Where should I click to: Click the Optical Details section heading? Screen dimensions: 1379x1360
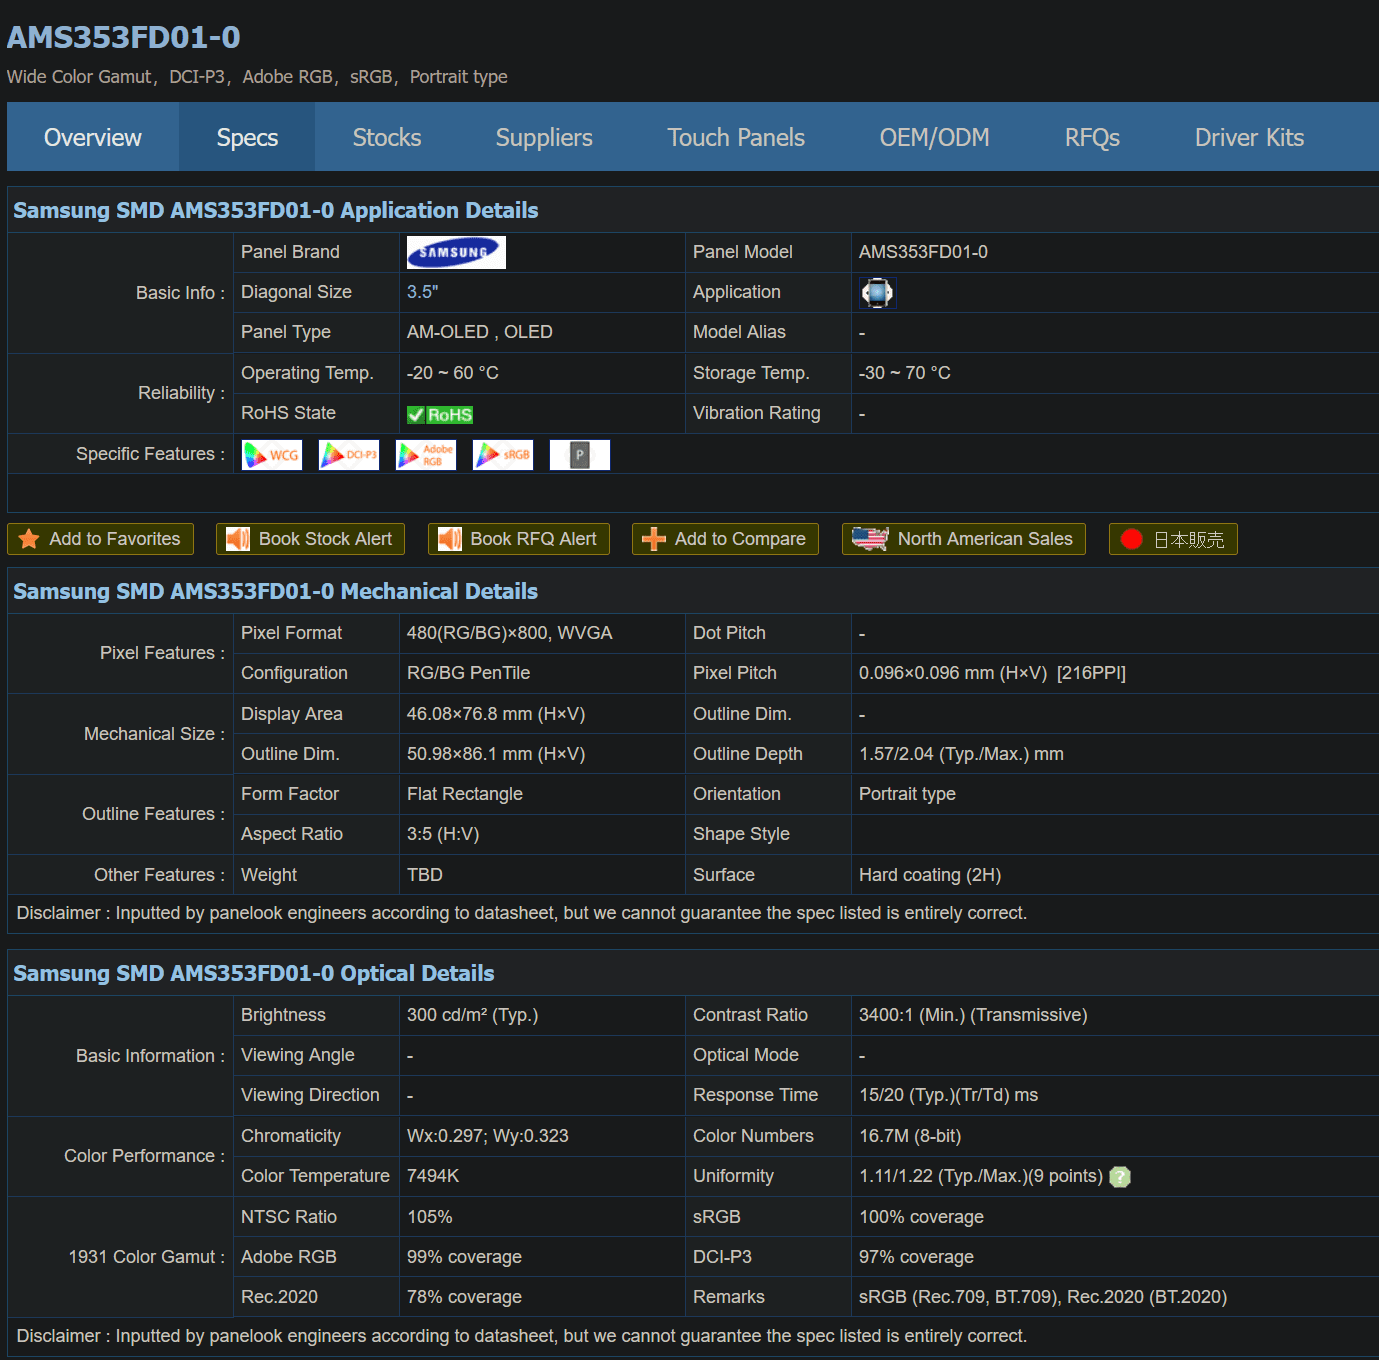coord(253,973)
